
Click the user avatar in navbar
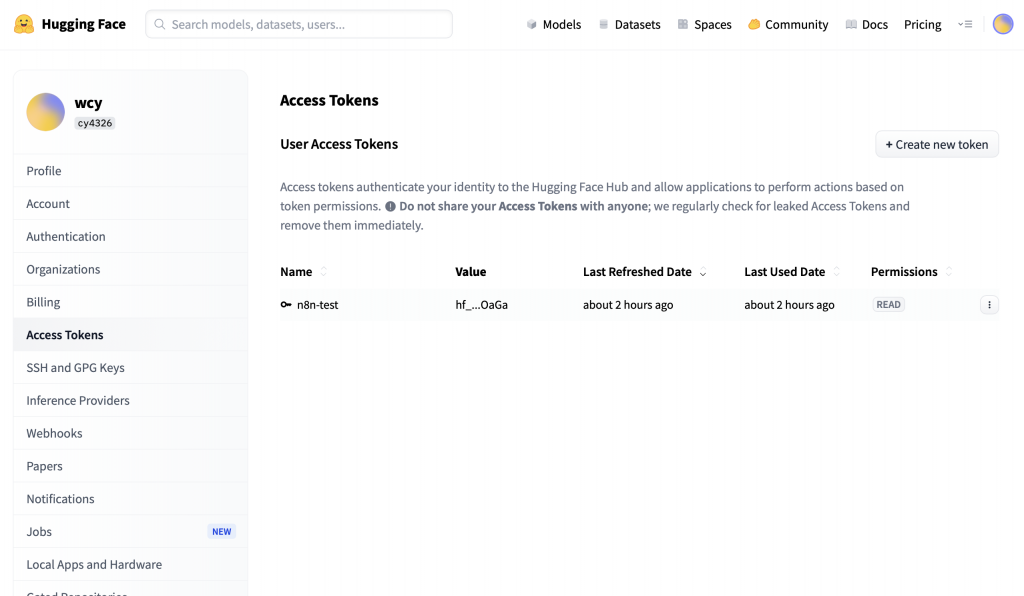tap(1003, 24)
